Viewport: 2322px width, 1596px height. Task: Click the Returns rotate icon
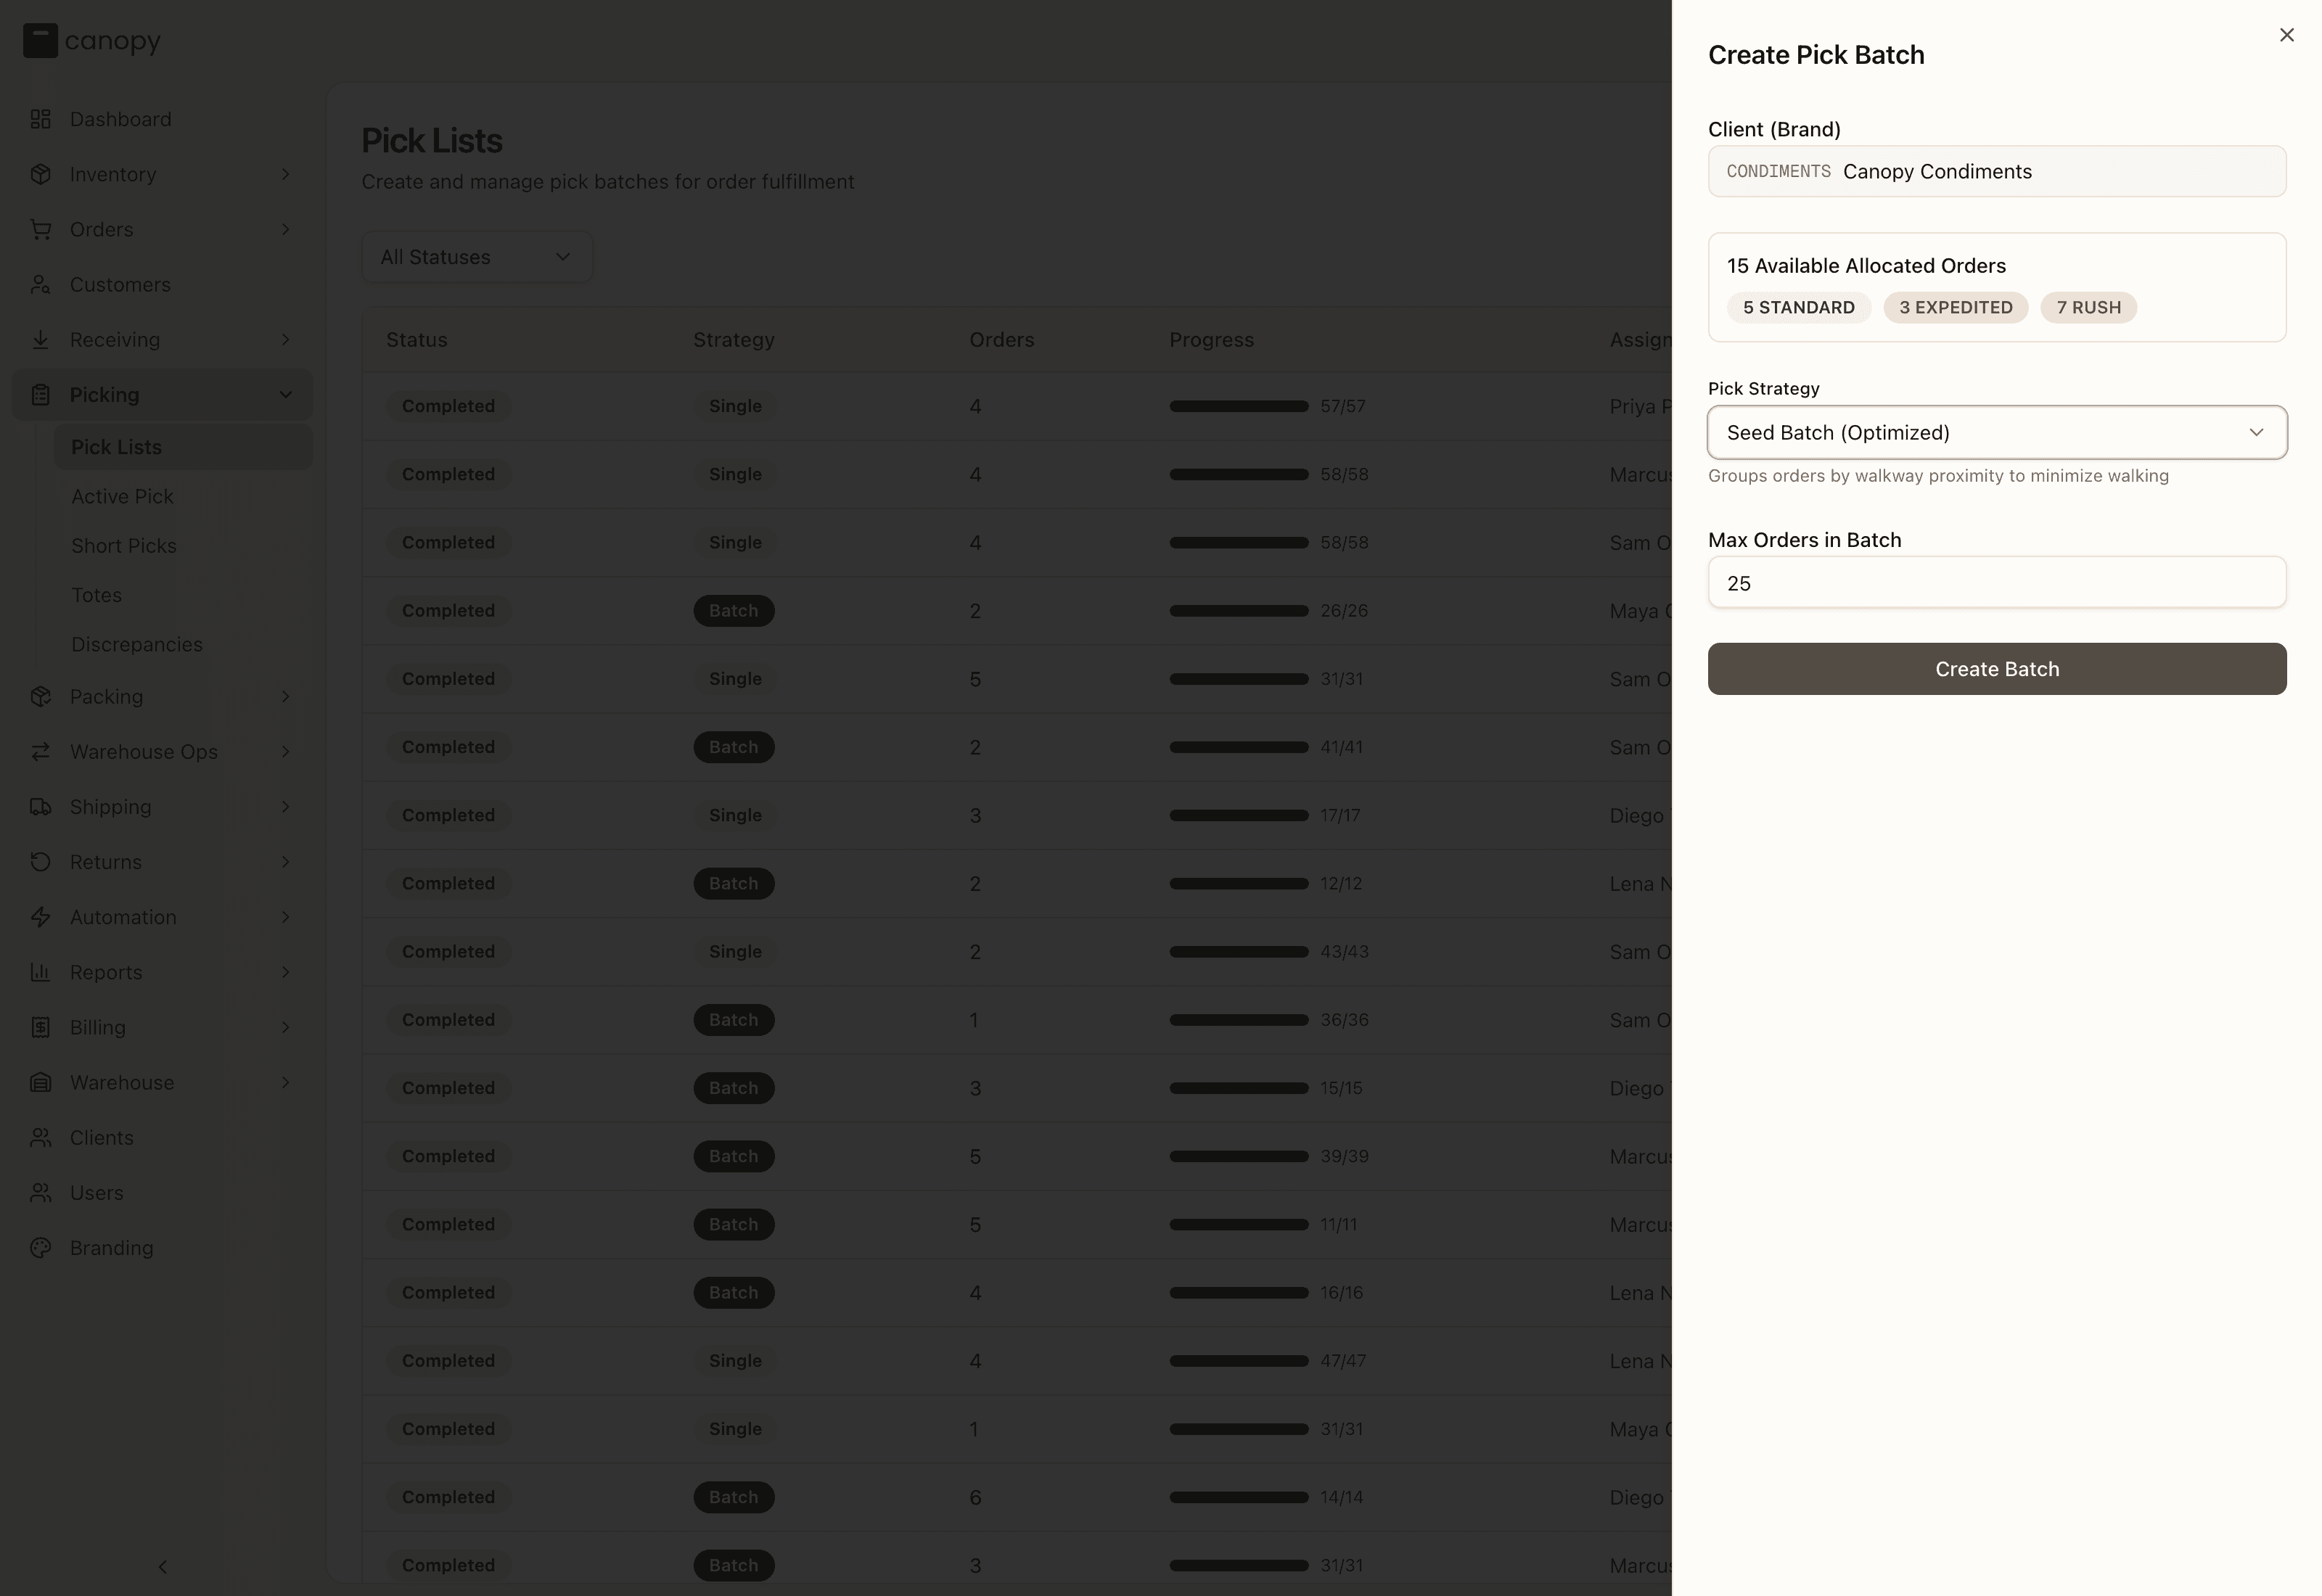pyautogui.click(x=40, y=862)
